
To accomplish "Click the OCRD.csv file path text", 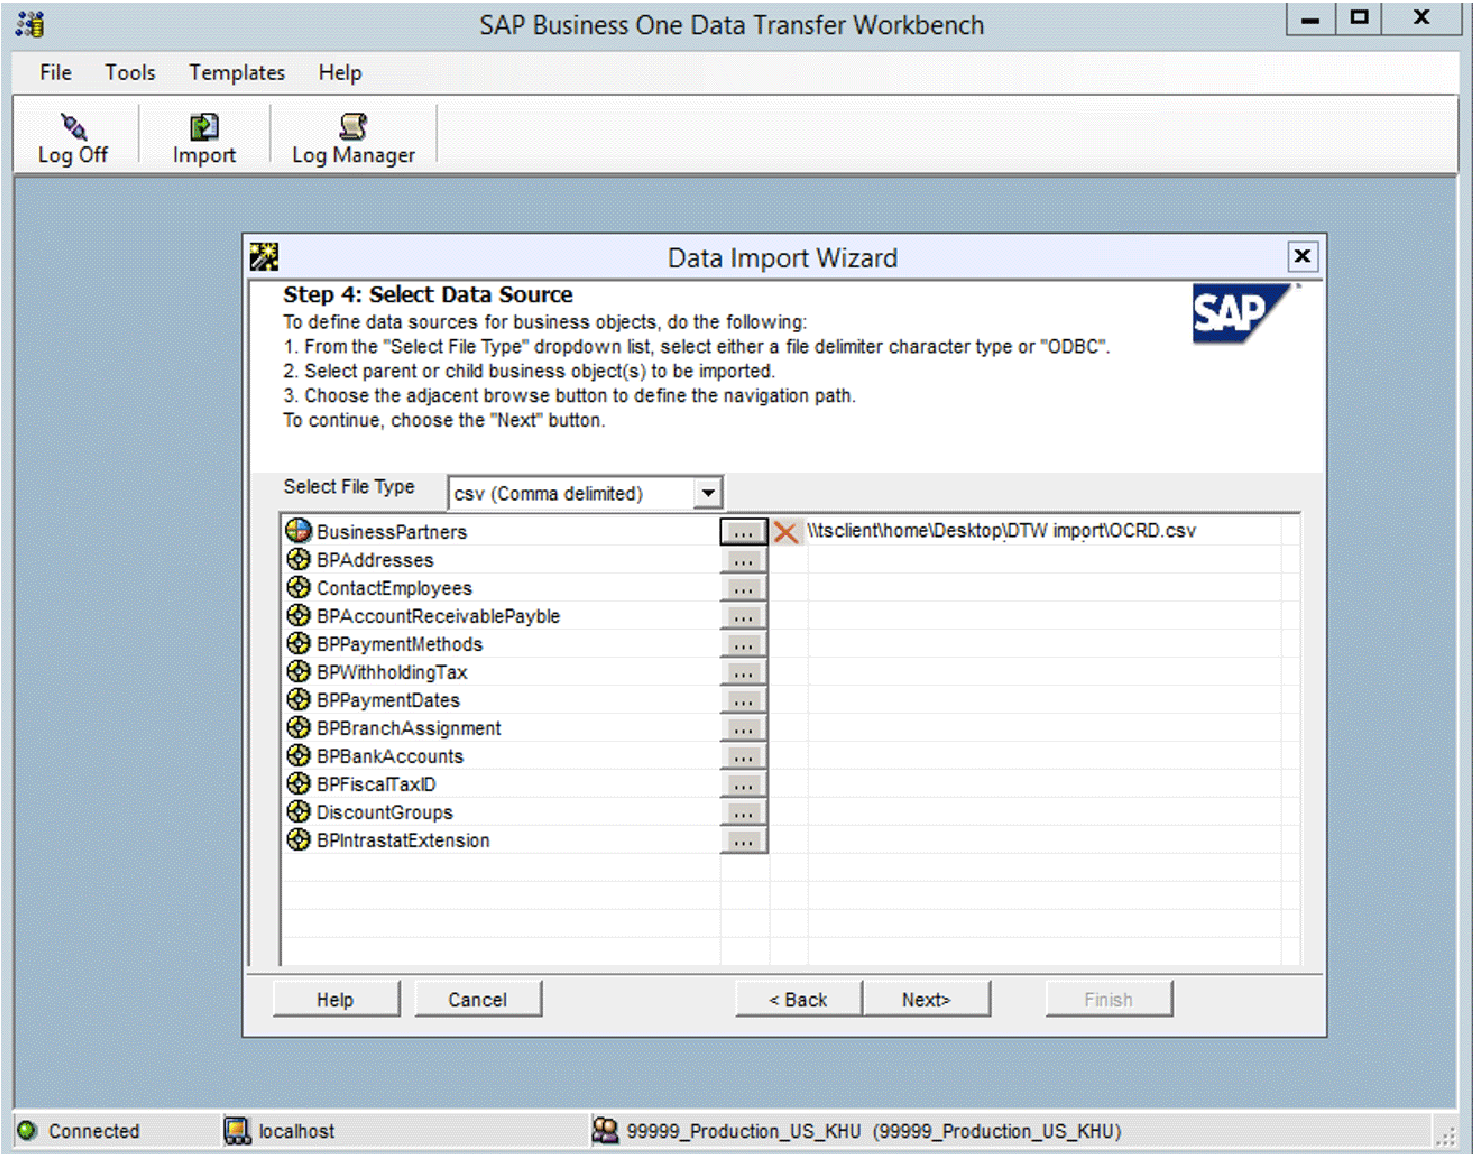I will pyautogui.click(x=1001, y=530).
